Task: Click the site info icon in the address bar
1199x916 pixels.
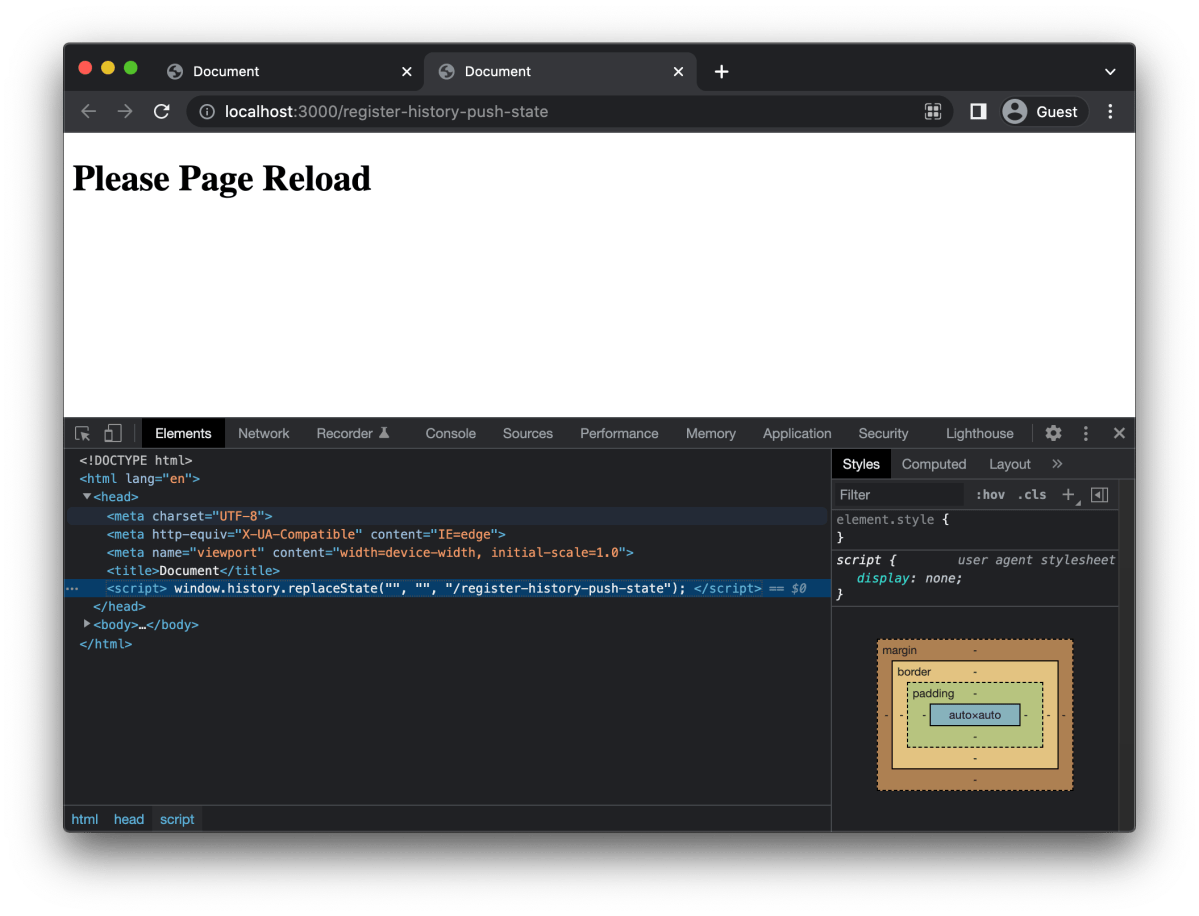Action: pyautogui.click(x=206, y=112)
